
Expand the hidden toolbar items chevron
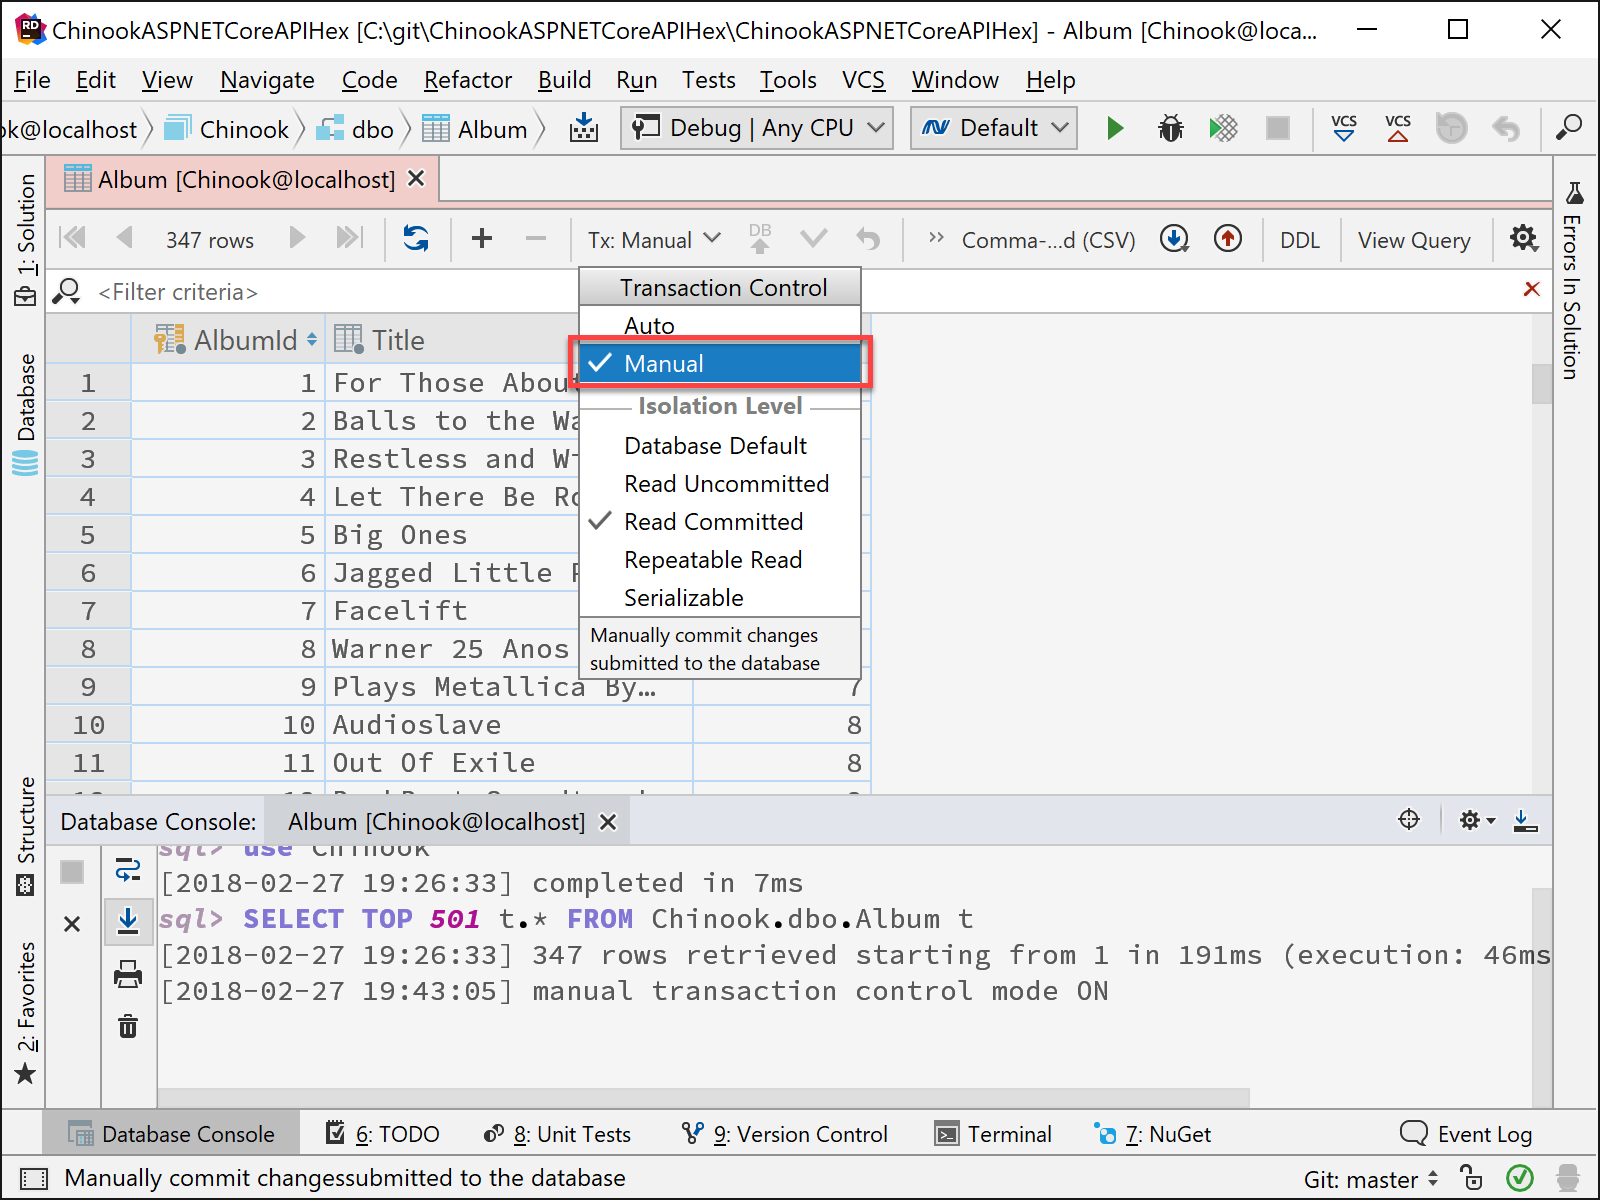pyautogui.click(x=936, y=238)
